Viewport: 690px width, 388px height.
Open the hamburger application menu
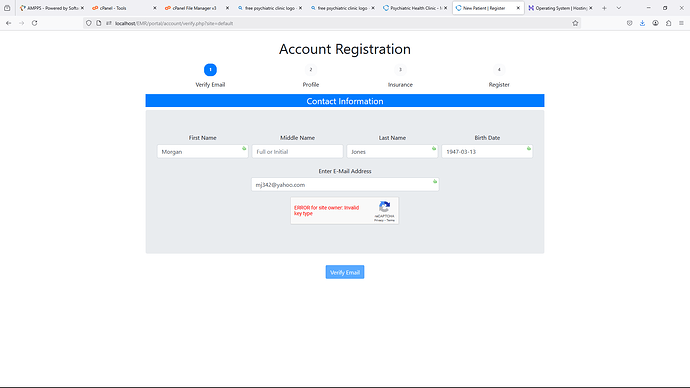(x=681, y=23)
